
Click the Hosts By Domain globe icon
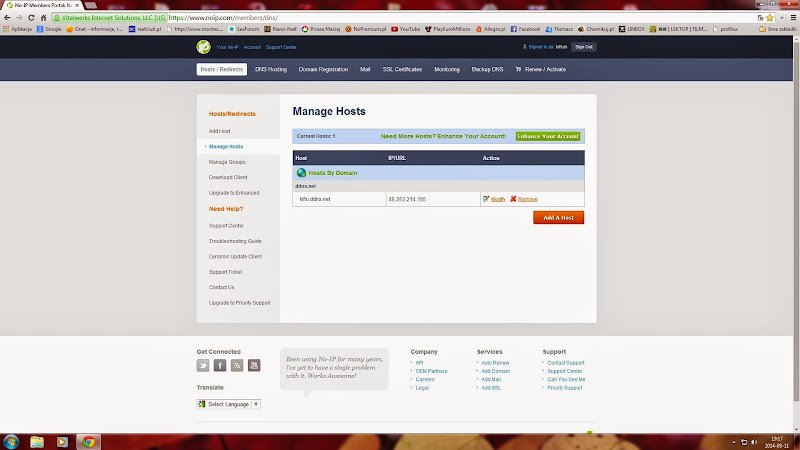tap(301, 173)
